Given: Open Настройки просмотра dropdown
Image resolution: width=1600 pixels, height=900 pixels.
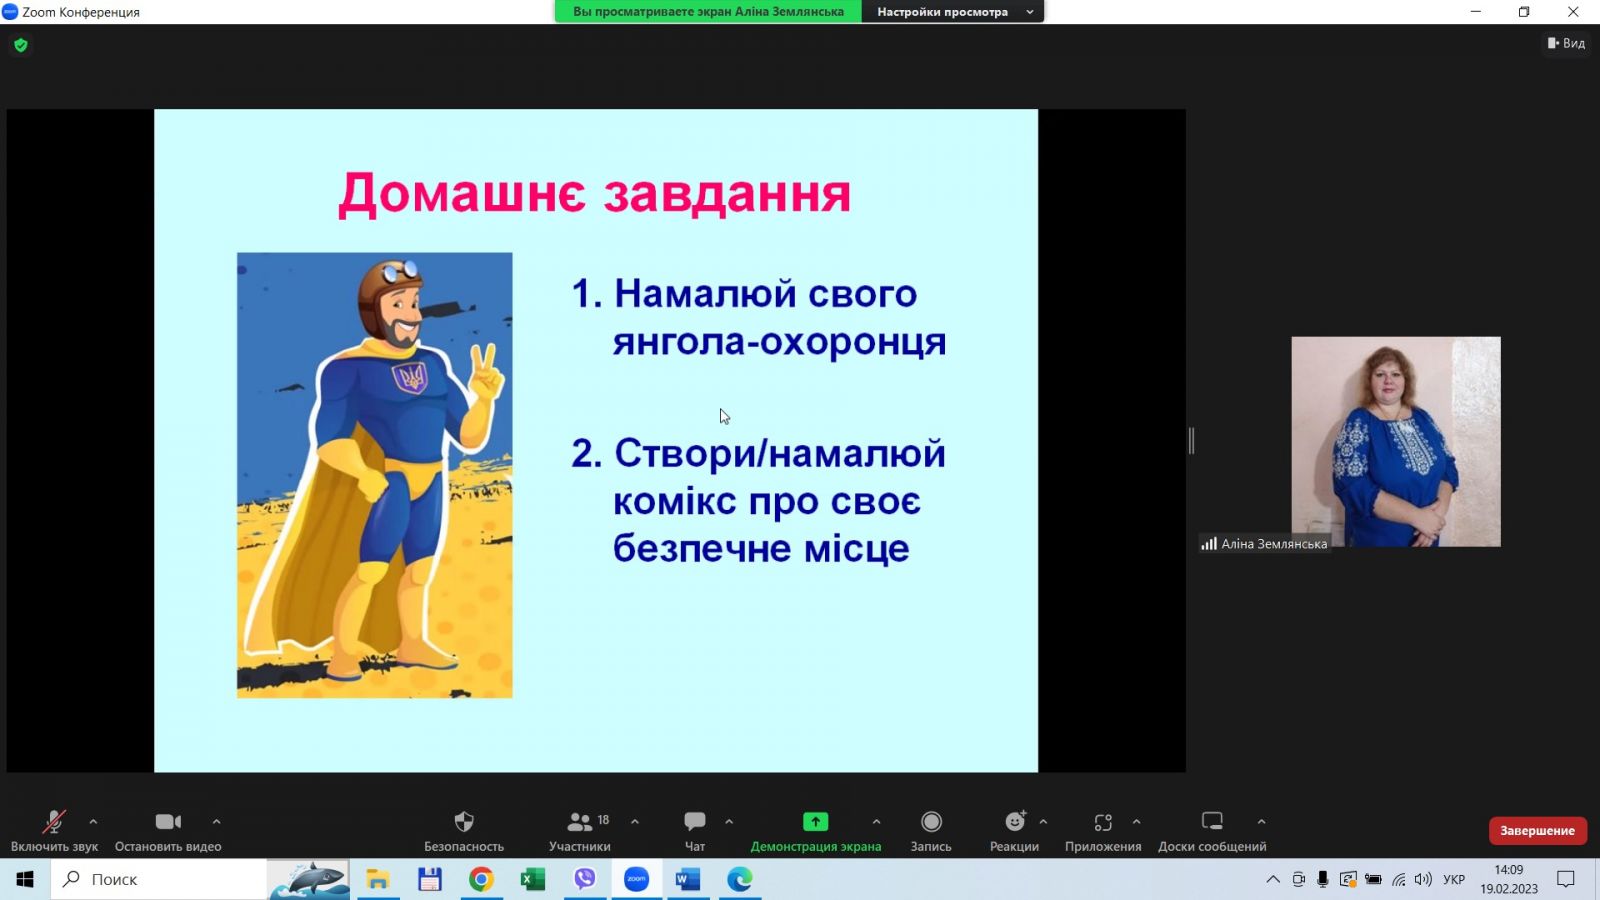Looking at the screenshot, I should [953, 12].
